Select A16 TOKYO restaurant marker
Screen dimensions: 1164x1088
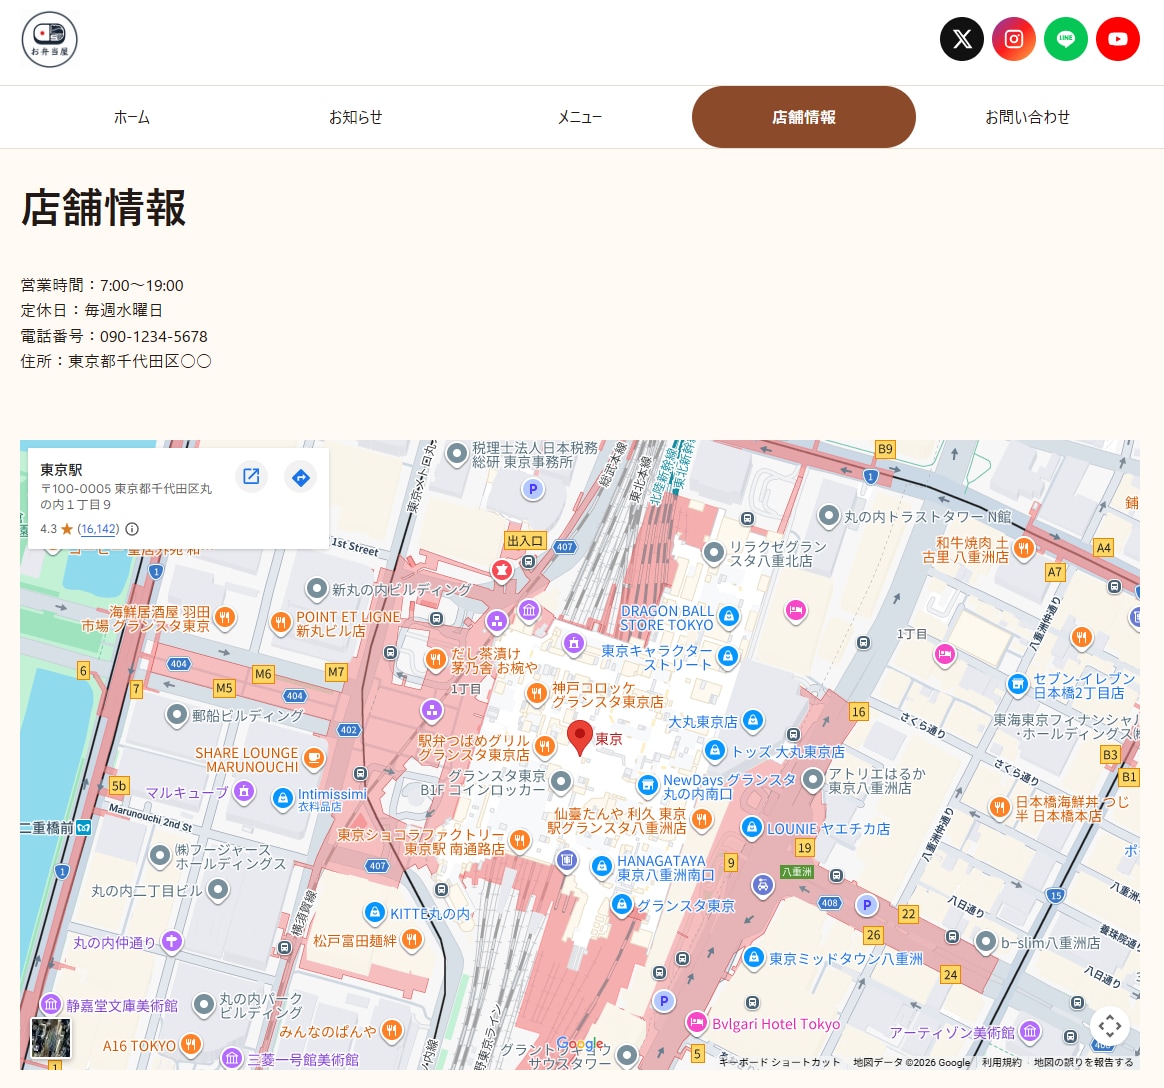tap(191, 1044)
